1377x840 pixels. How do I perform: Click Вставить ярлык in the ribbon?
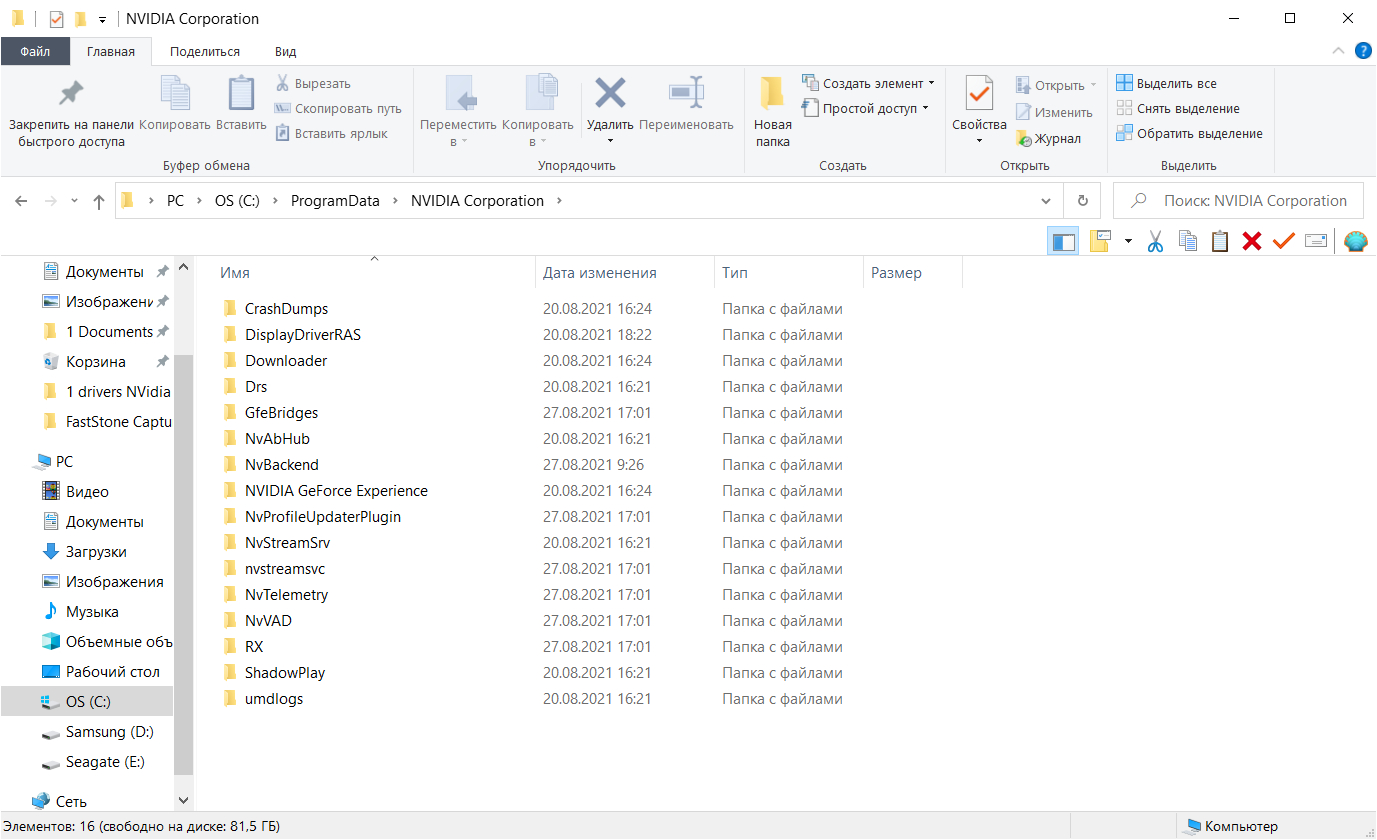pos(331,134)
